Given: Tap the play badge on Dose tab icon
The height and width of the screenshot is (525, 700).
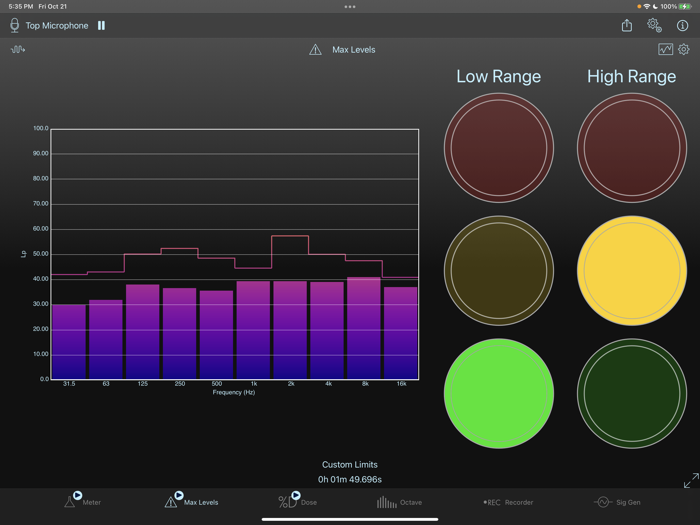Looking at the screenshot, I should tap(296, 495).
